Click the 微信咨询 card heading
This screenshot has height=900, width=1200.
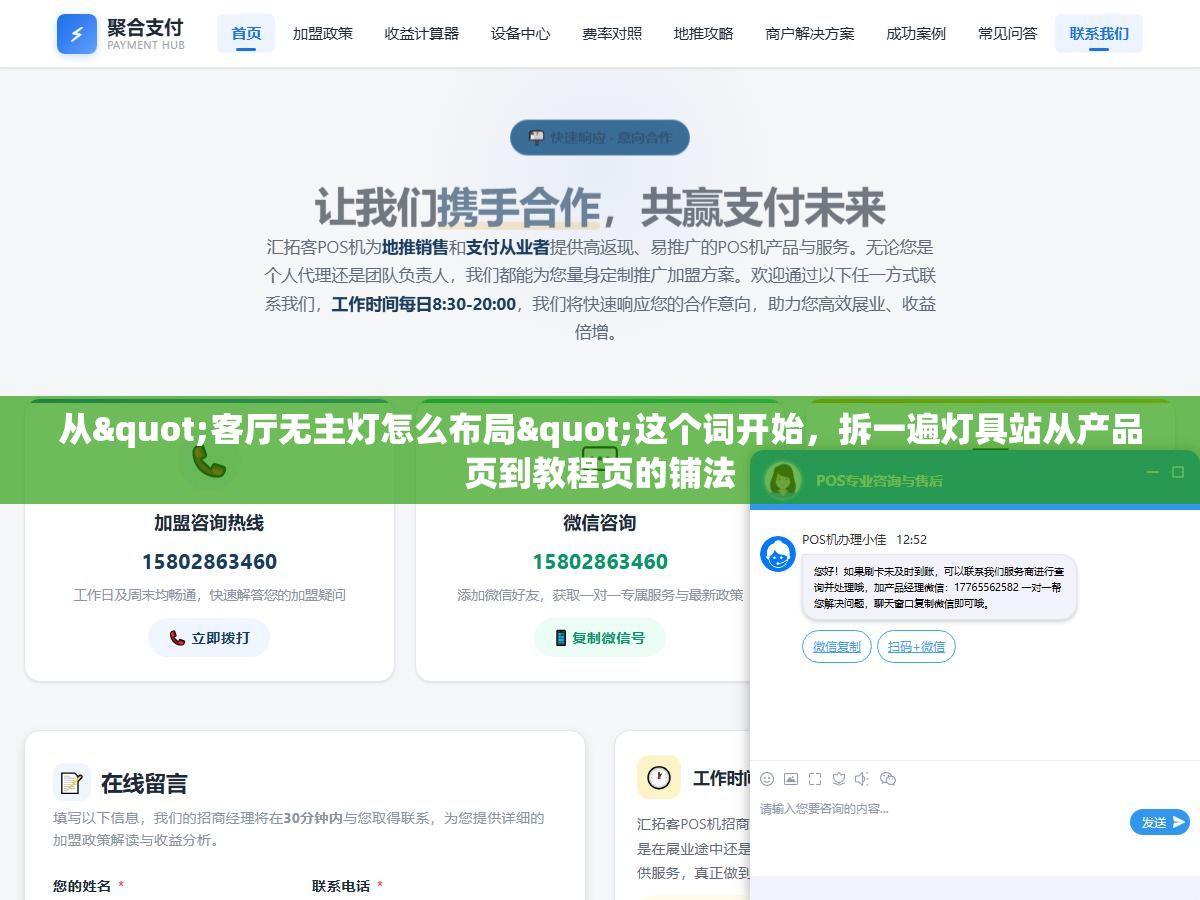point(600,523)
